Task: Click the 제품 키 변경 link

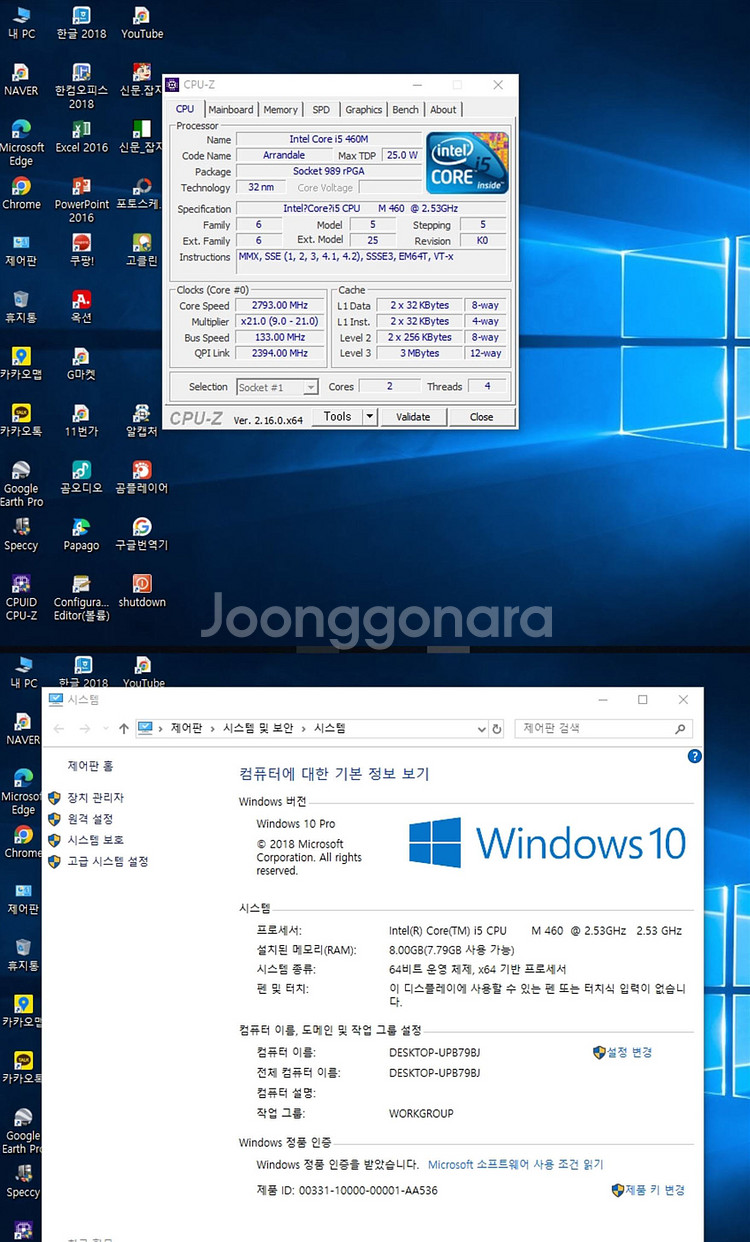Action: click(655, 1190)
